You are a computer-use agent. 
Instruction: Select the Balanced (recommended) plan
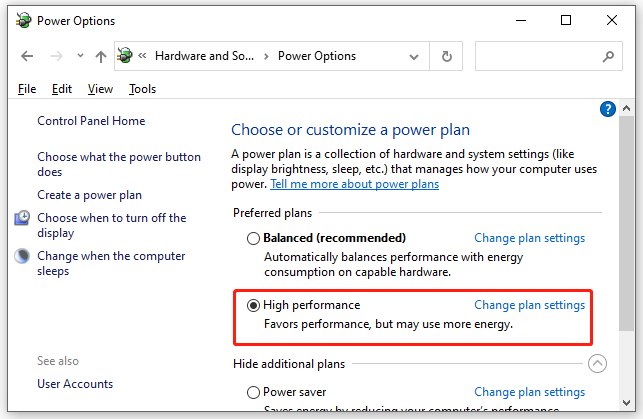coord(253,238)
